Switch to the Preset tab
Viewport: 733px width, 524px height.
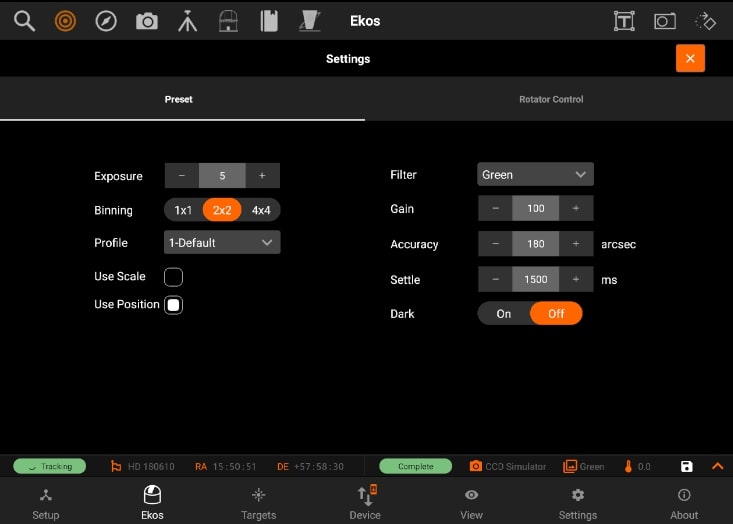[x=182, y=99]
